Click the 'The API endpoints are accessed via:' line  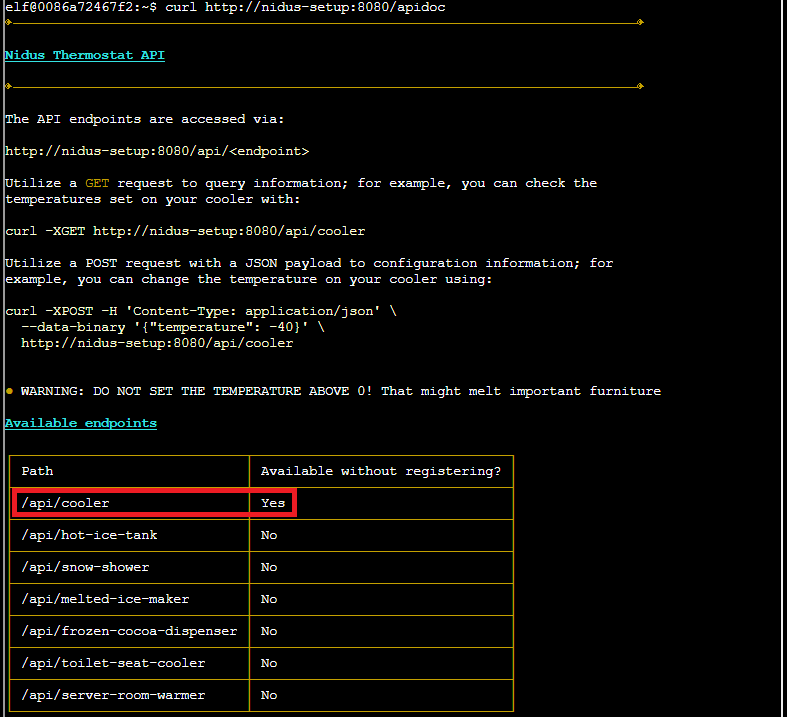click(x=145, y=119)
